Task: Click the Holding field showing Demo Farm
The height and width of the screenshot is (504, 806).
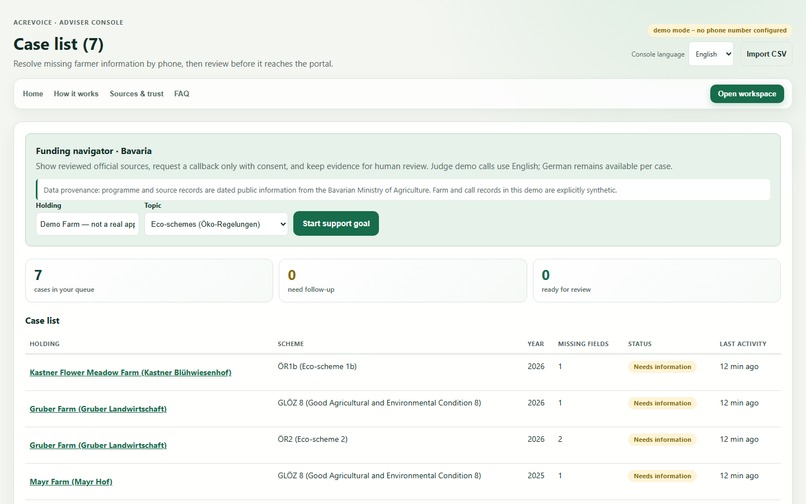Action: [87, 224]
